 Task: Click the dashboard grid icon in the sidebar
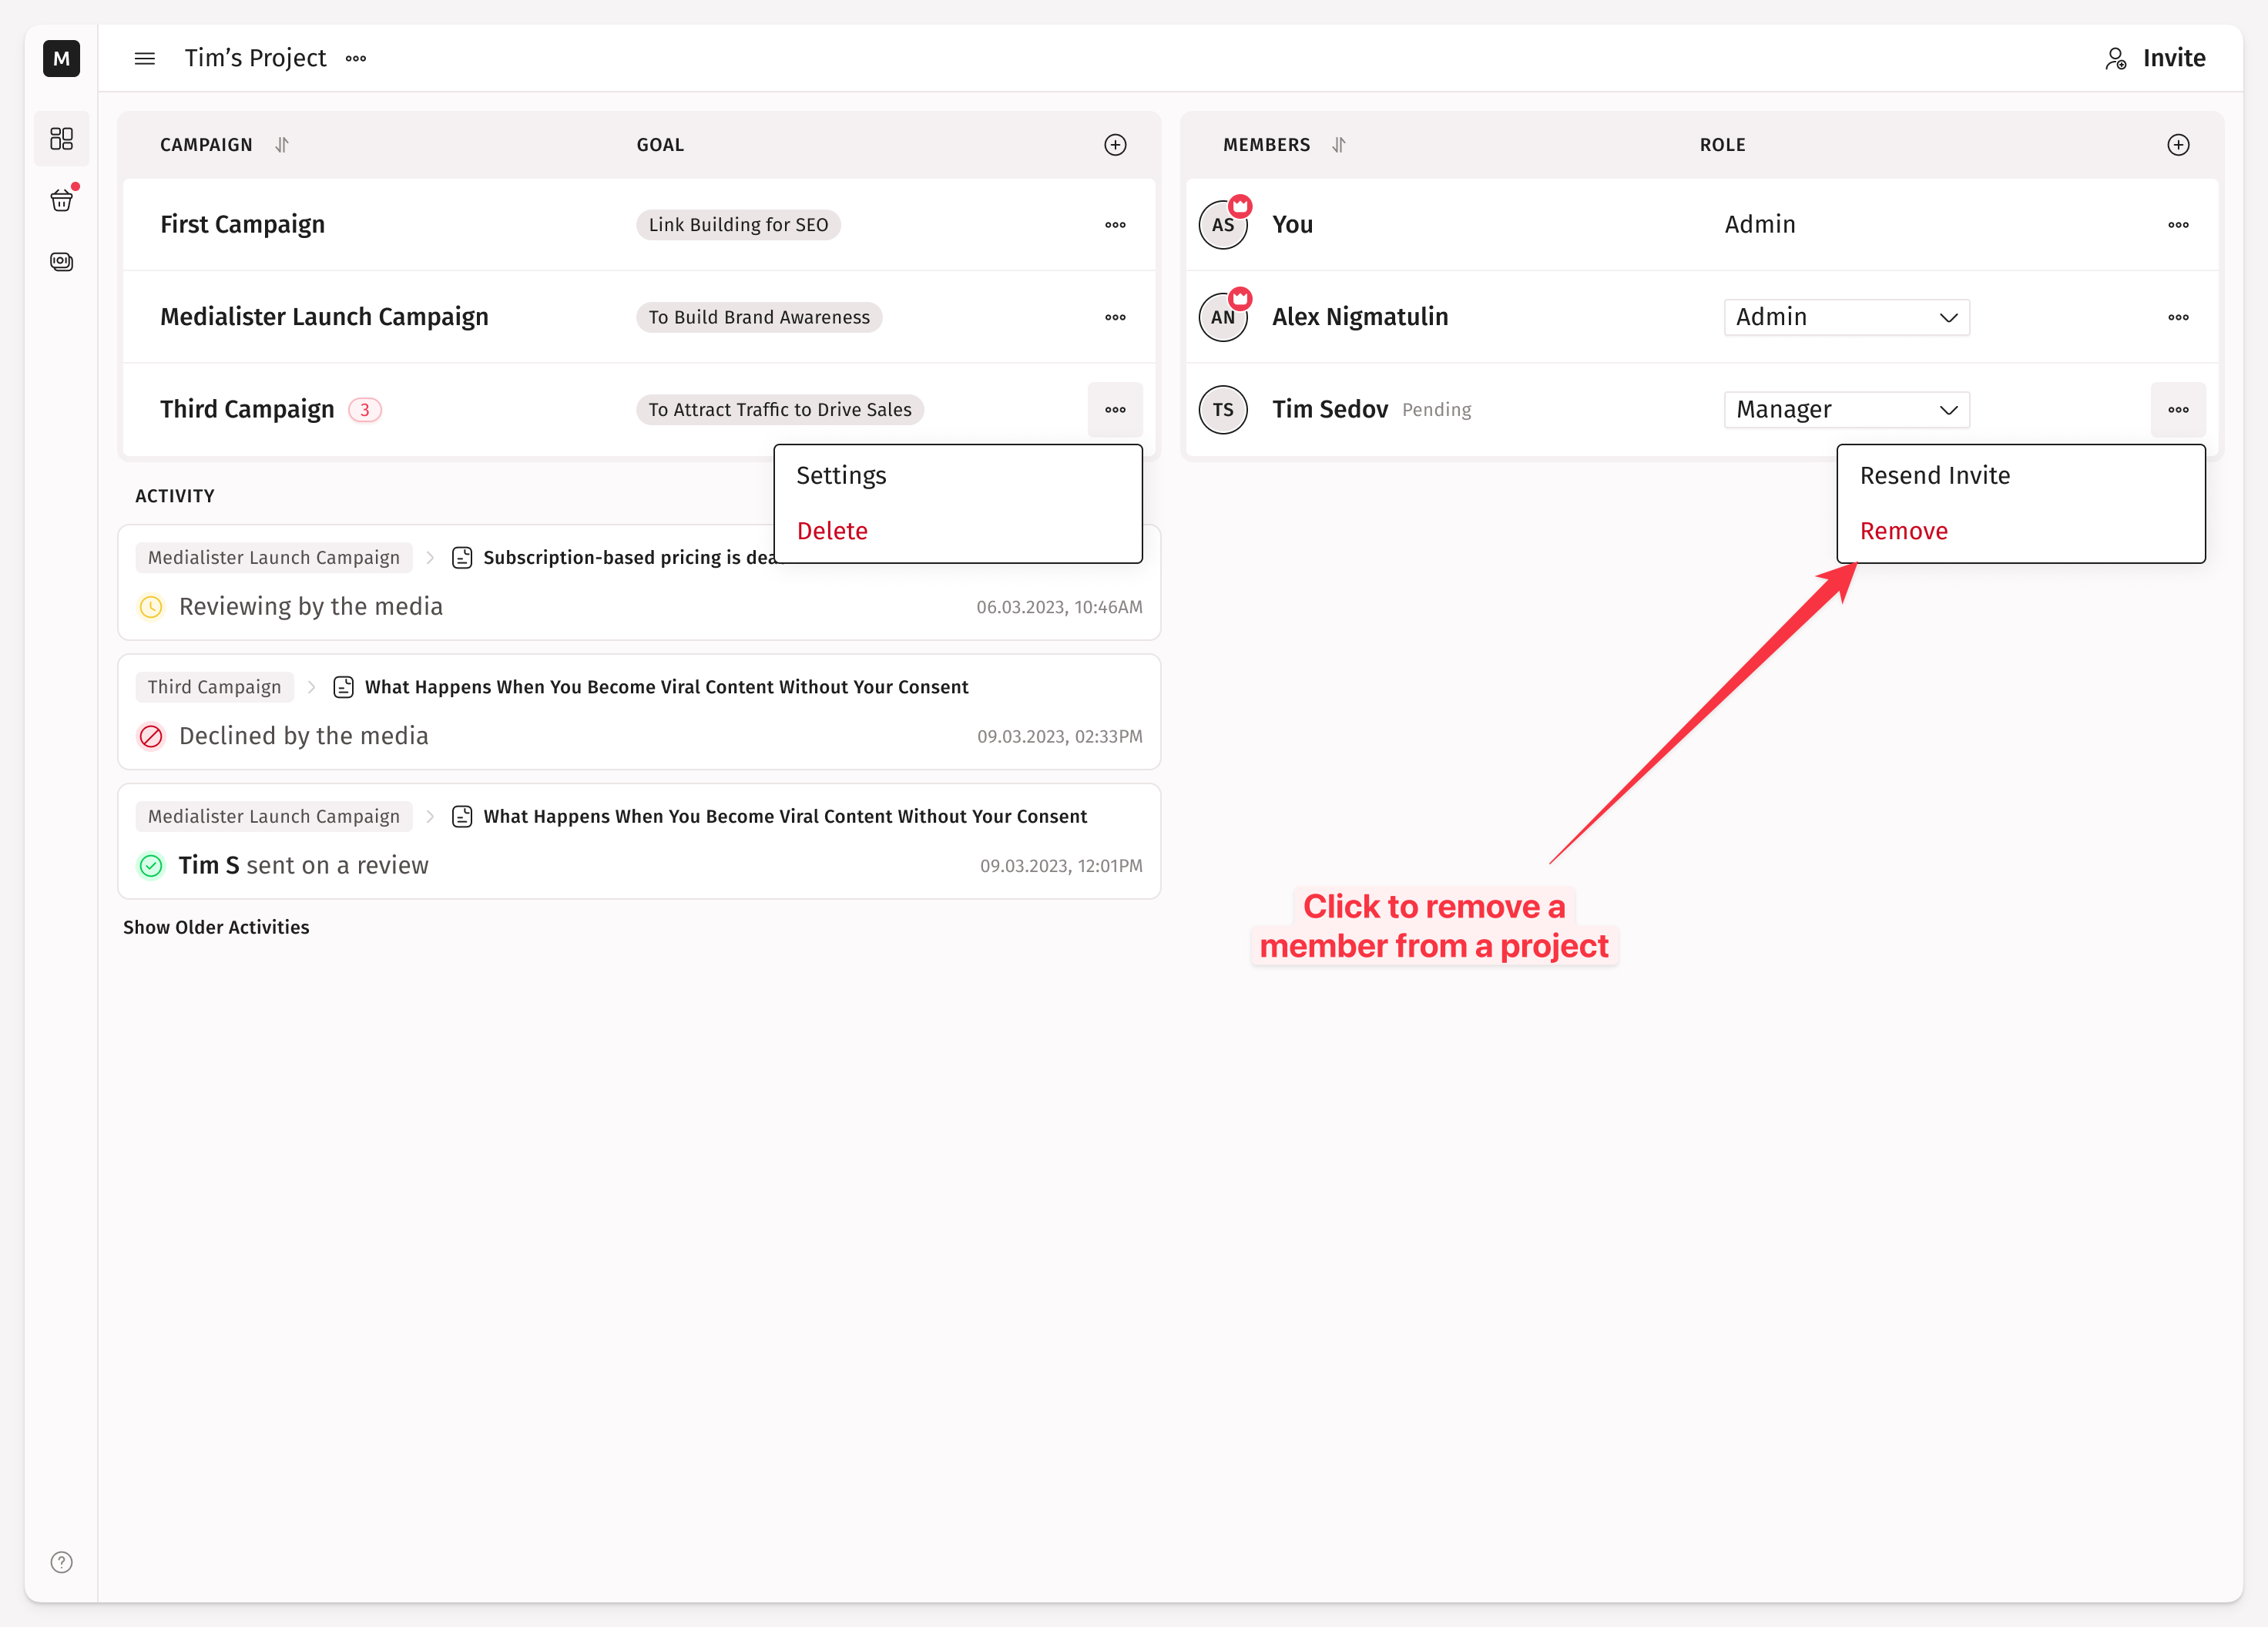61,138
